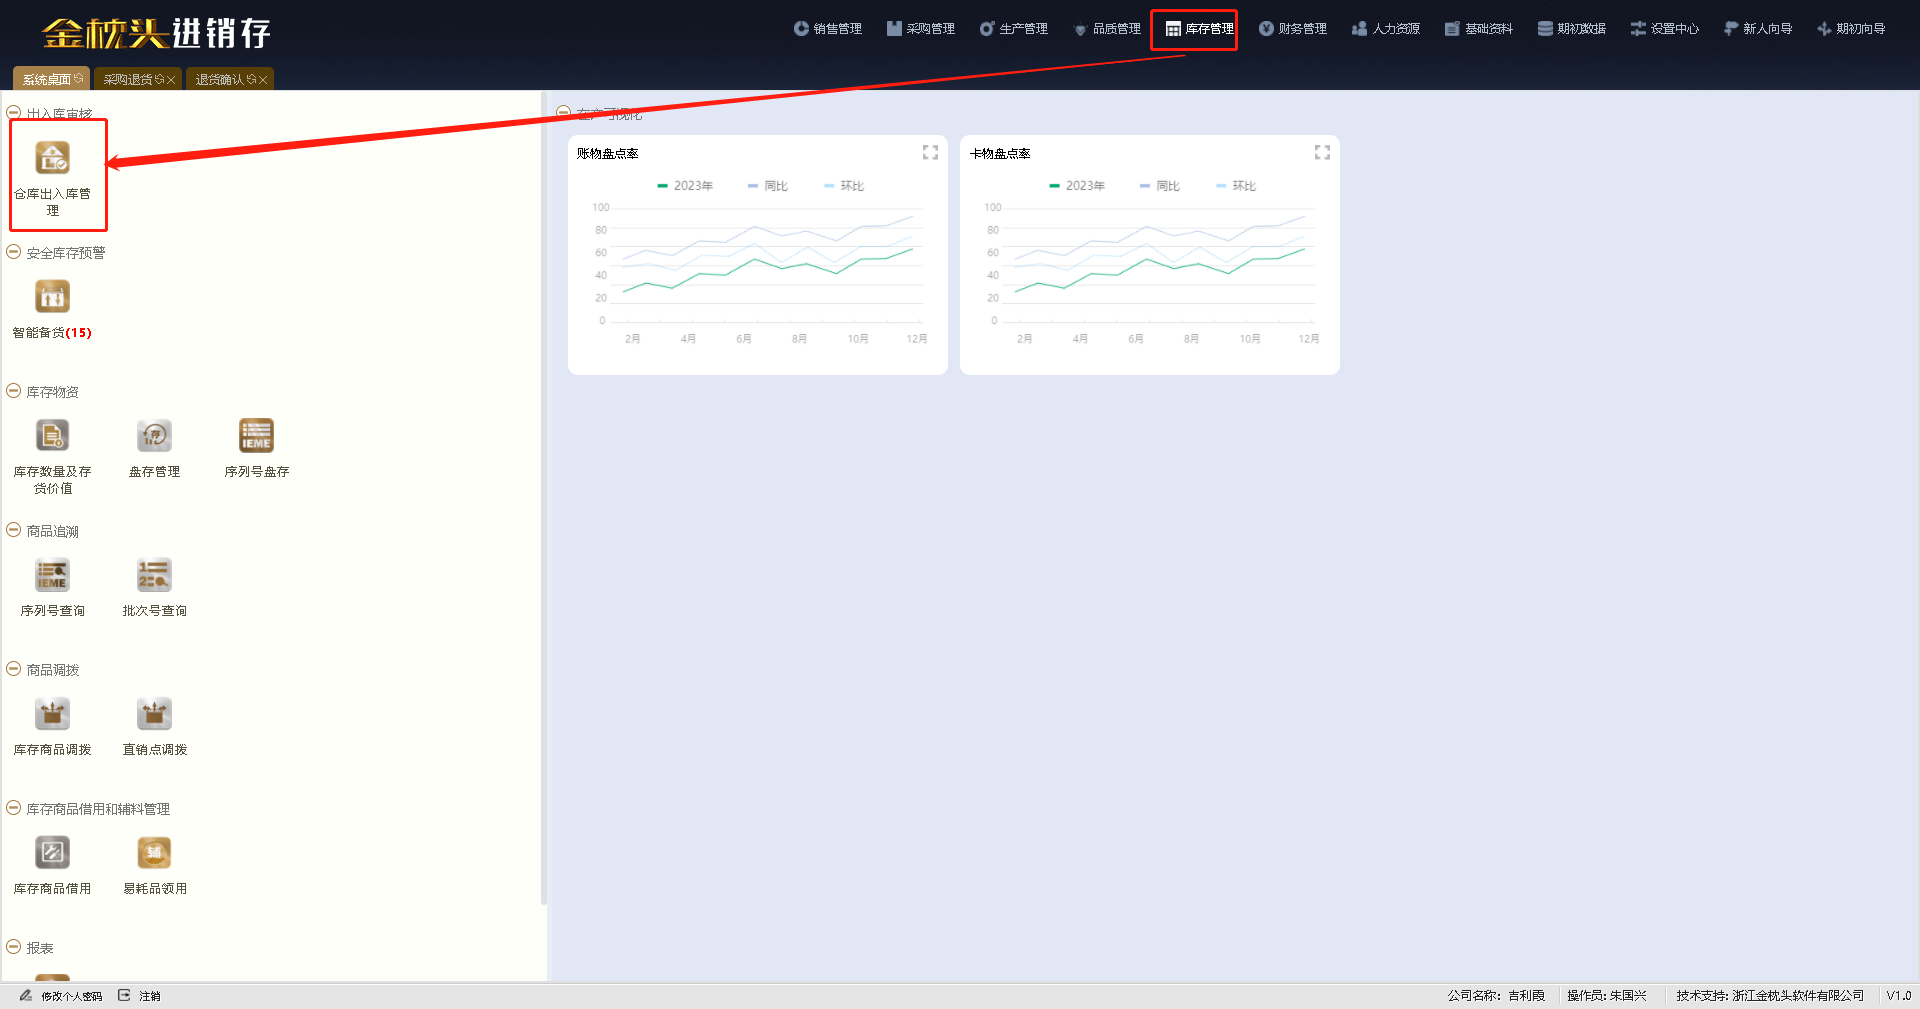The width and height of the screenshot is (1920, 1009).
Task: Open the 期初向导 menu
Action: click(x=1851, y=29)
